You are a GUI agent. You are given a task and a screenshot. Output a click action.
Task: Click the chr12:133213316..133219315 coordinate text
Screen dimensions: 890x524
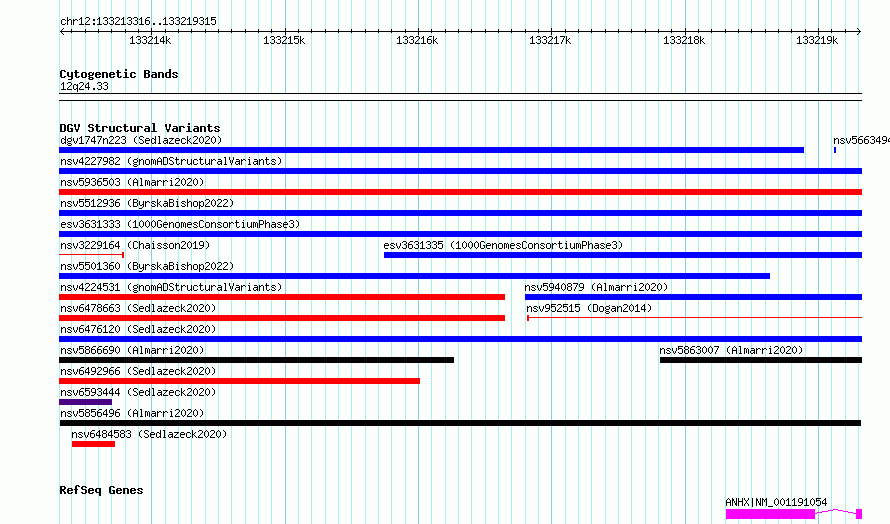(138, 21)
